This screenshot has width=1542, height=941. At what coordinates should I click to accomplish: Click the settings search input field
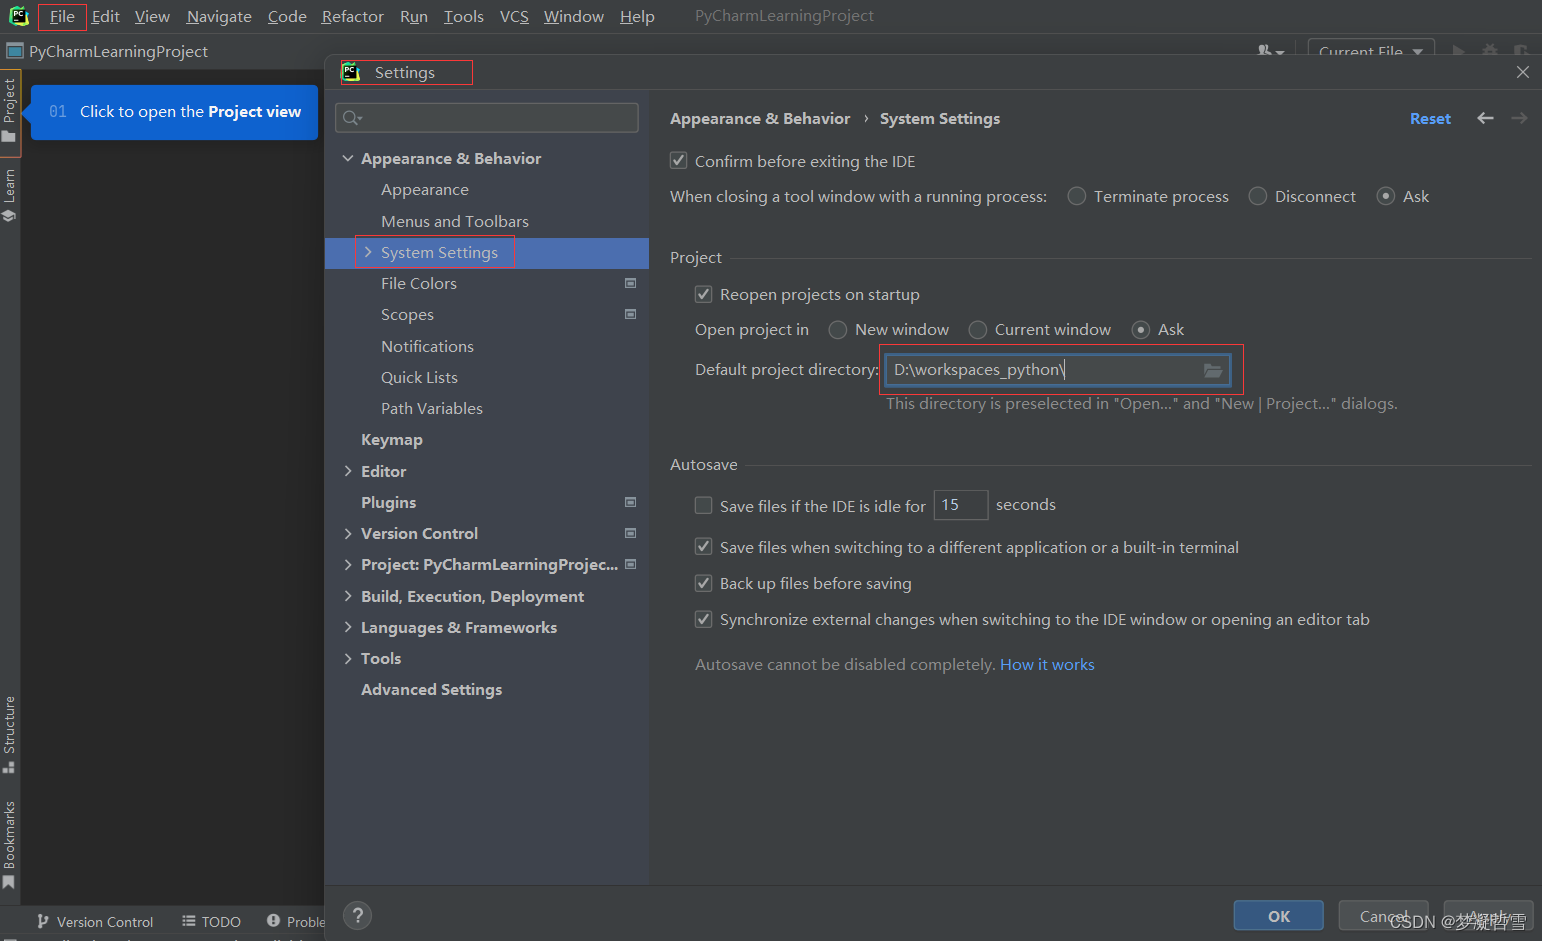click(x=488, y=118)
